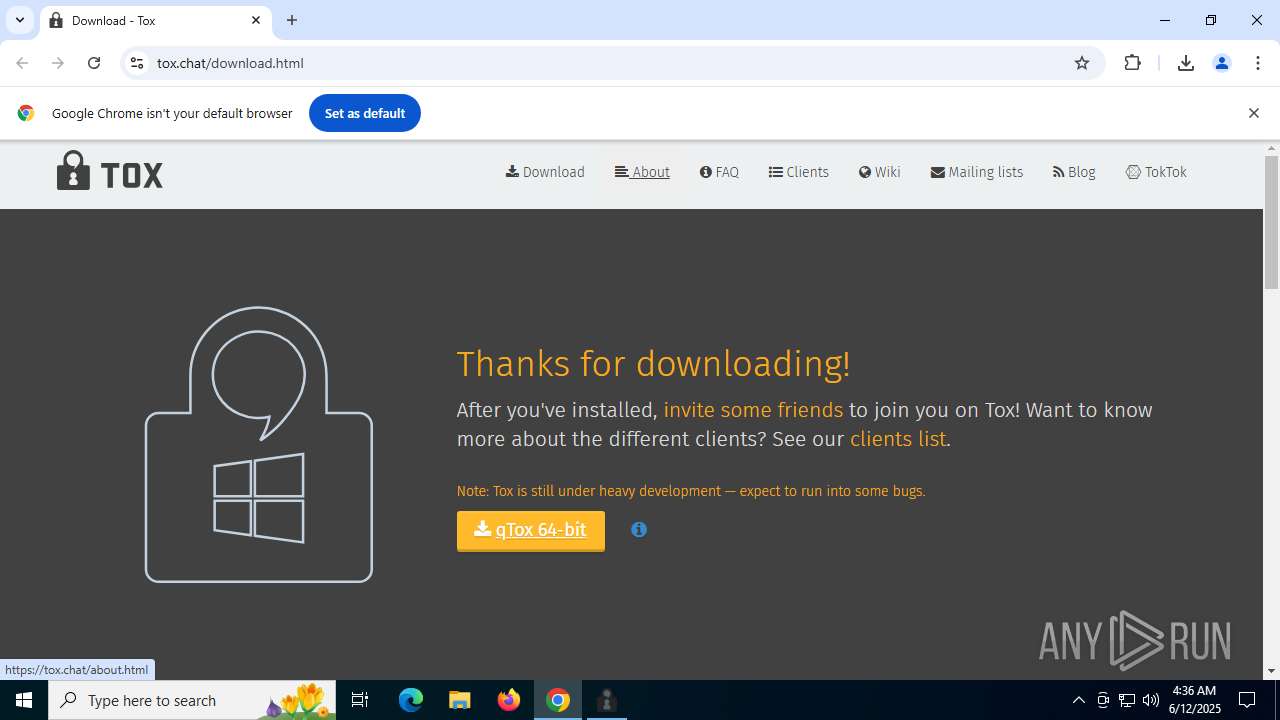The image size is (1280, 720).
Task: Open the Download nav link
Action: tap(545, 172)
